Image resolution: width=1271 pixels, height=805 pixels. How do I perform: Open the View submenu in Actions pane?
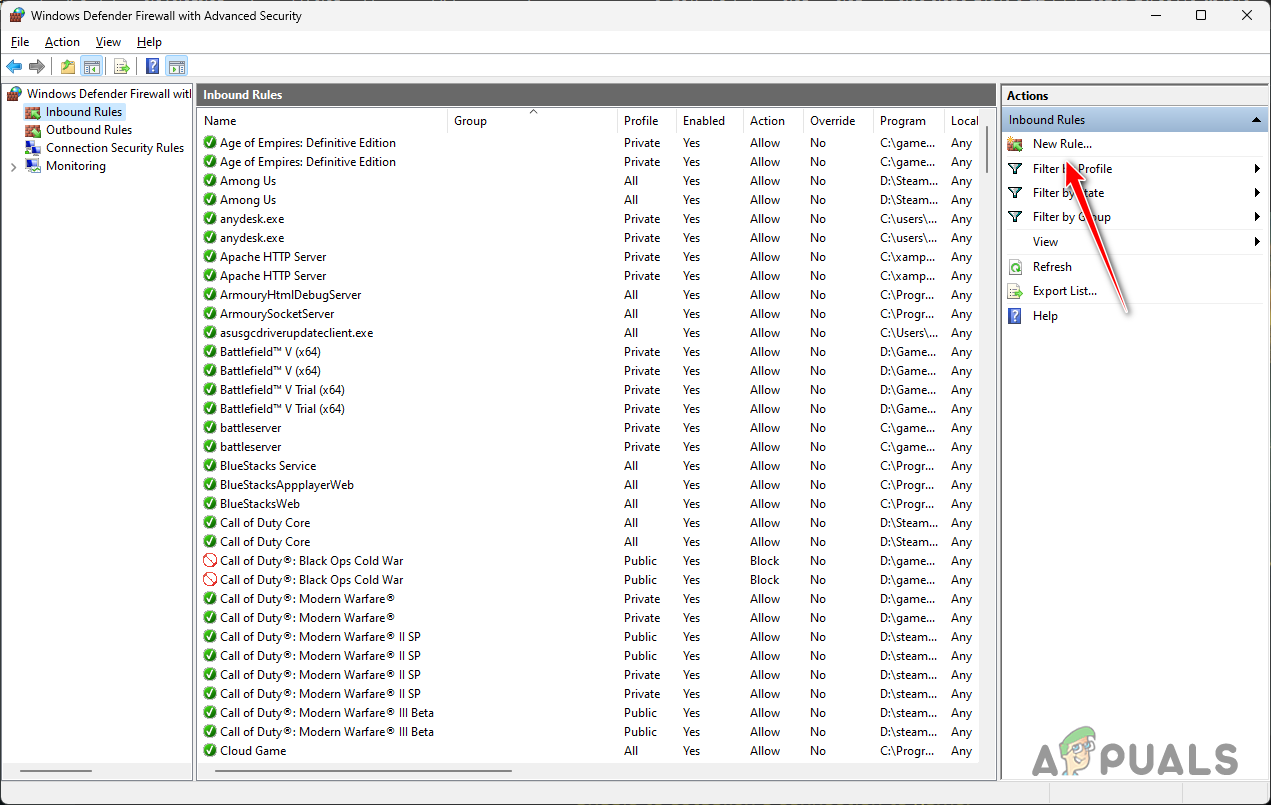(1045, 241)
